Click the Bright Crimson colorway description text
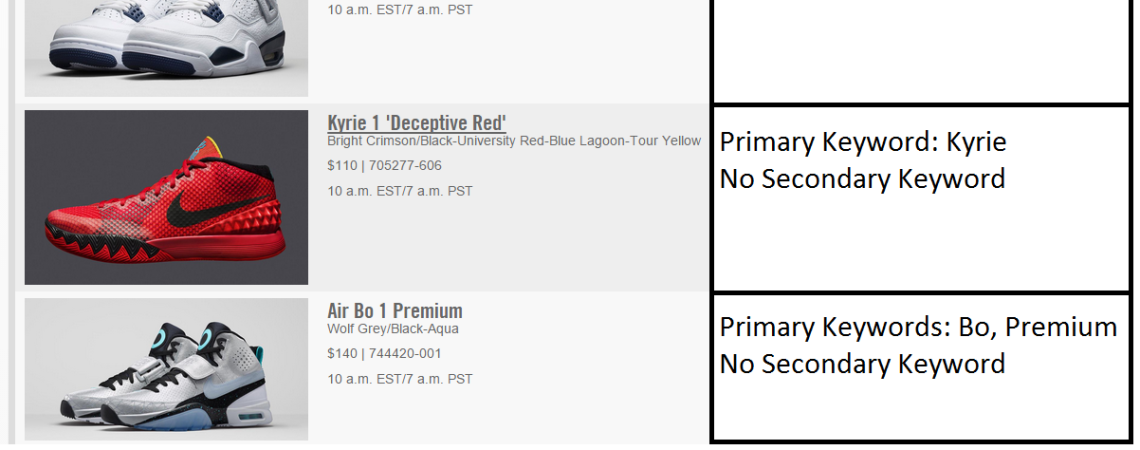 (514, 142)
